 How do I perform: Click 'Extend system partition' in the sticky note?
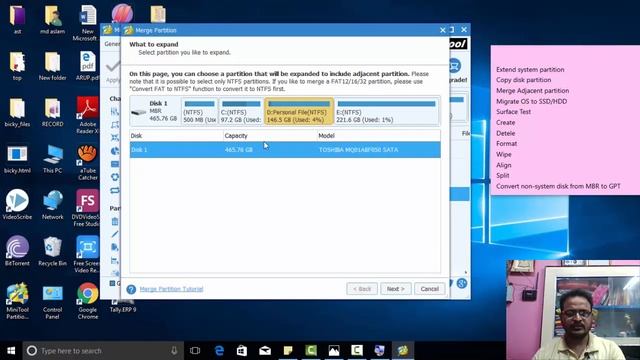[530, 69]
